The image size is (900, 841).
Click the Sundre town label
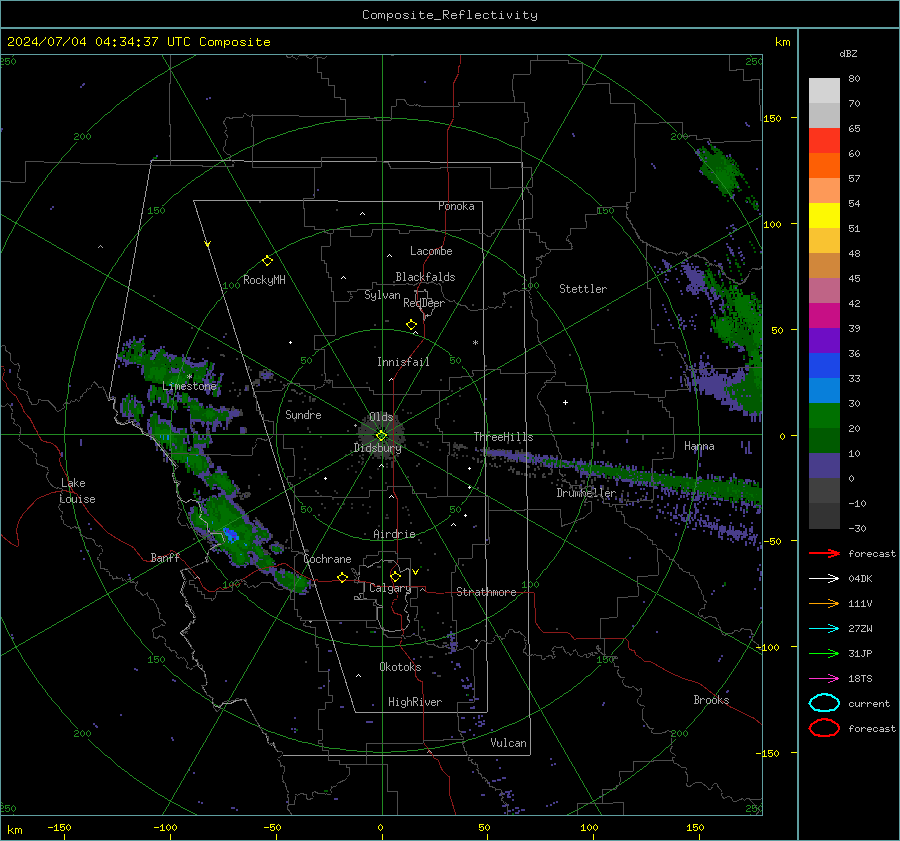point(303,415)
